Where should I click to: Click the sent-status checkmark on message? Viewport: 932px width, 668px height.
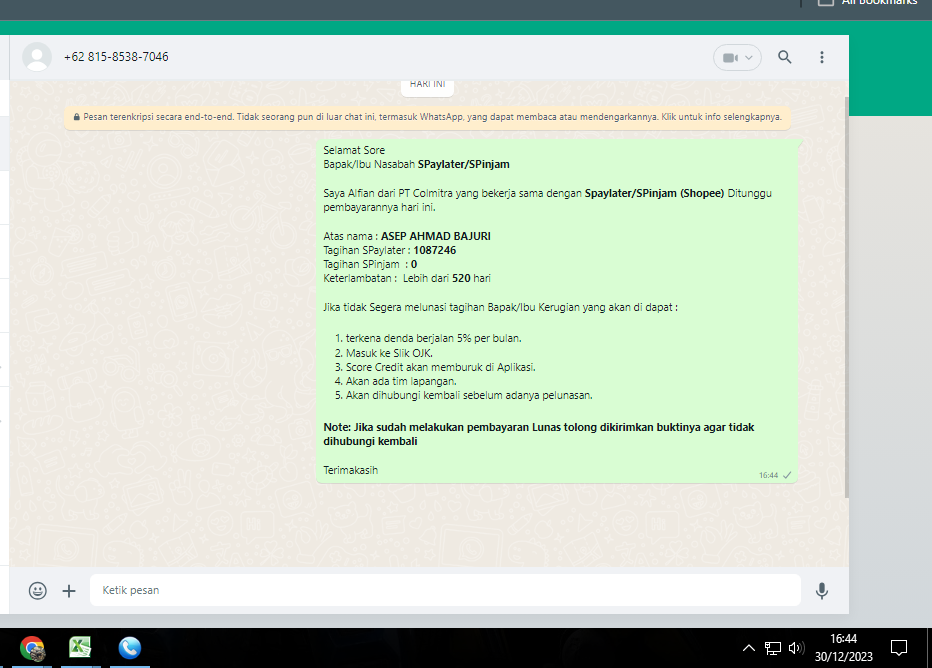[787, 475]
